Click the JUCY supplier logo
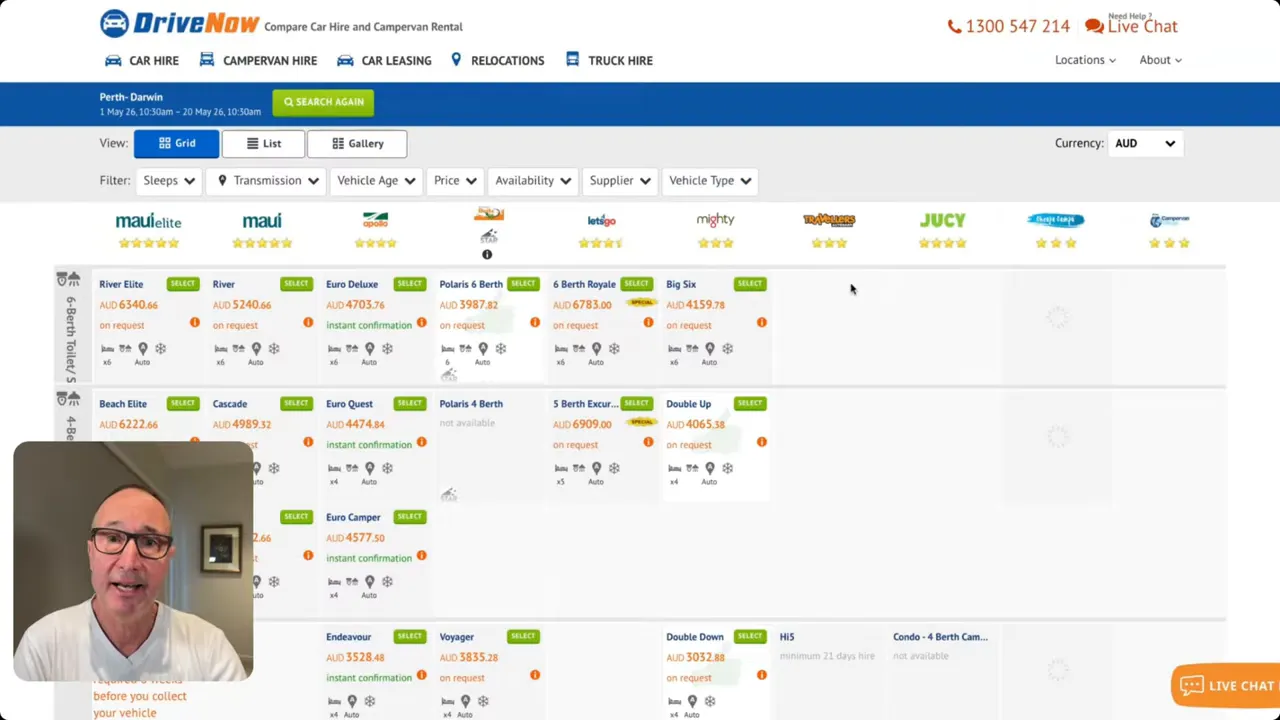1280x720 pixels. click(x=942, y=220)
